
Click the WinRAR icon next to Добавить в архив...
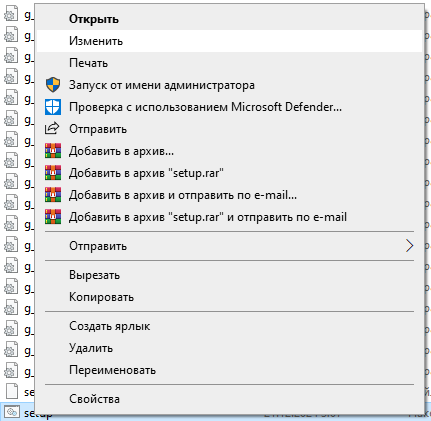[x=53, y=151]
